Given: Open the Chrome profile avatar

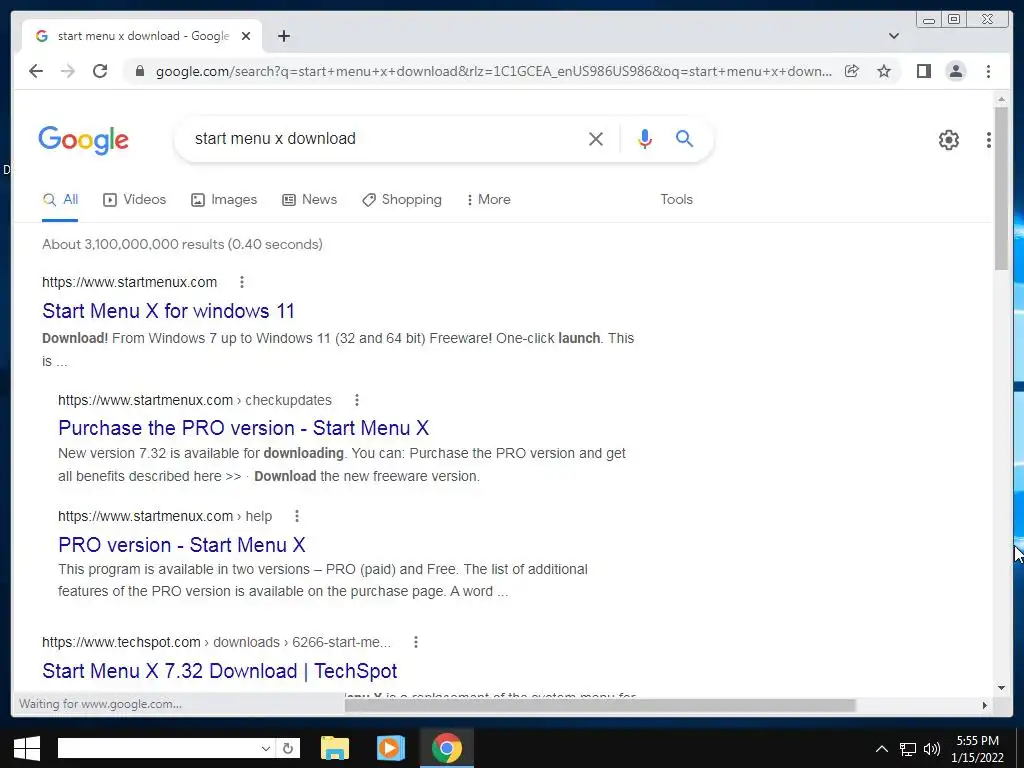Looking at the screenshot, I should pos(955,71).
